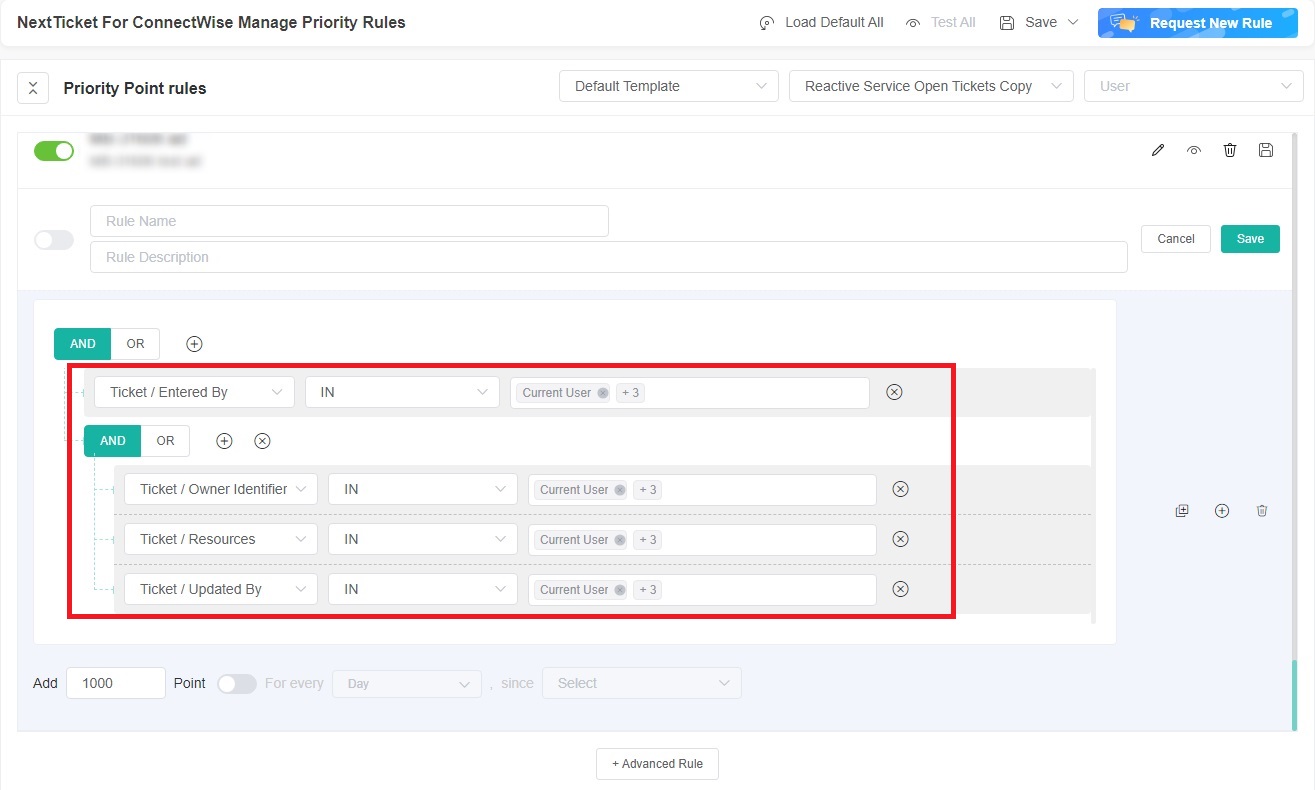The height and width of the screenshot is (790, 1315).
Task: Click the Rule Name input field
Action: 349,221
